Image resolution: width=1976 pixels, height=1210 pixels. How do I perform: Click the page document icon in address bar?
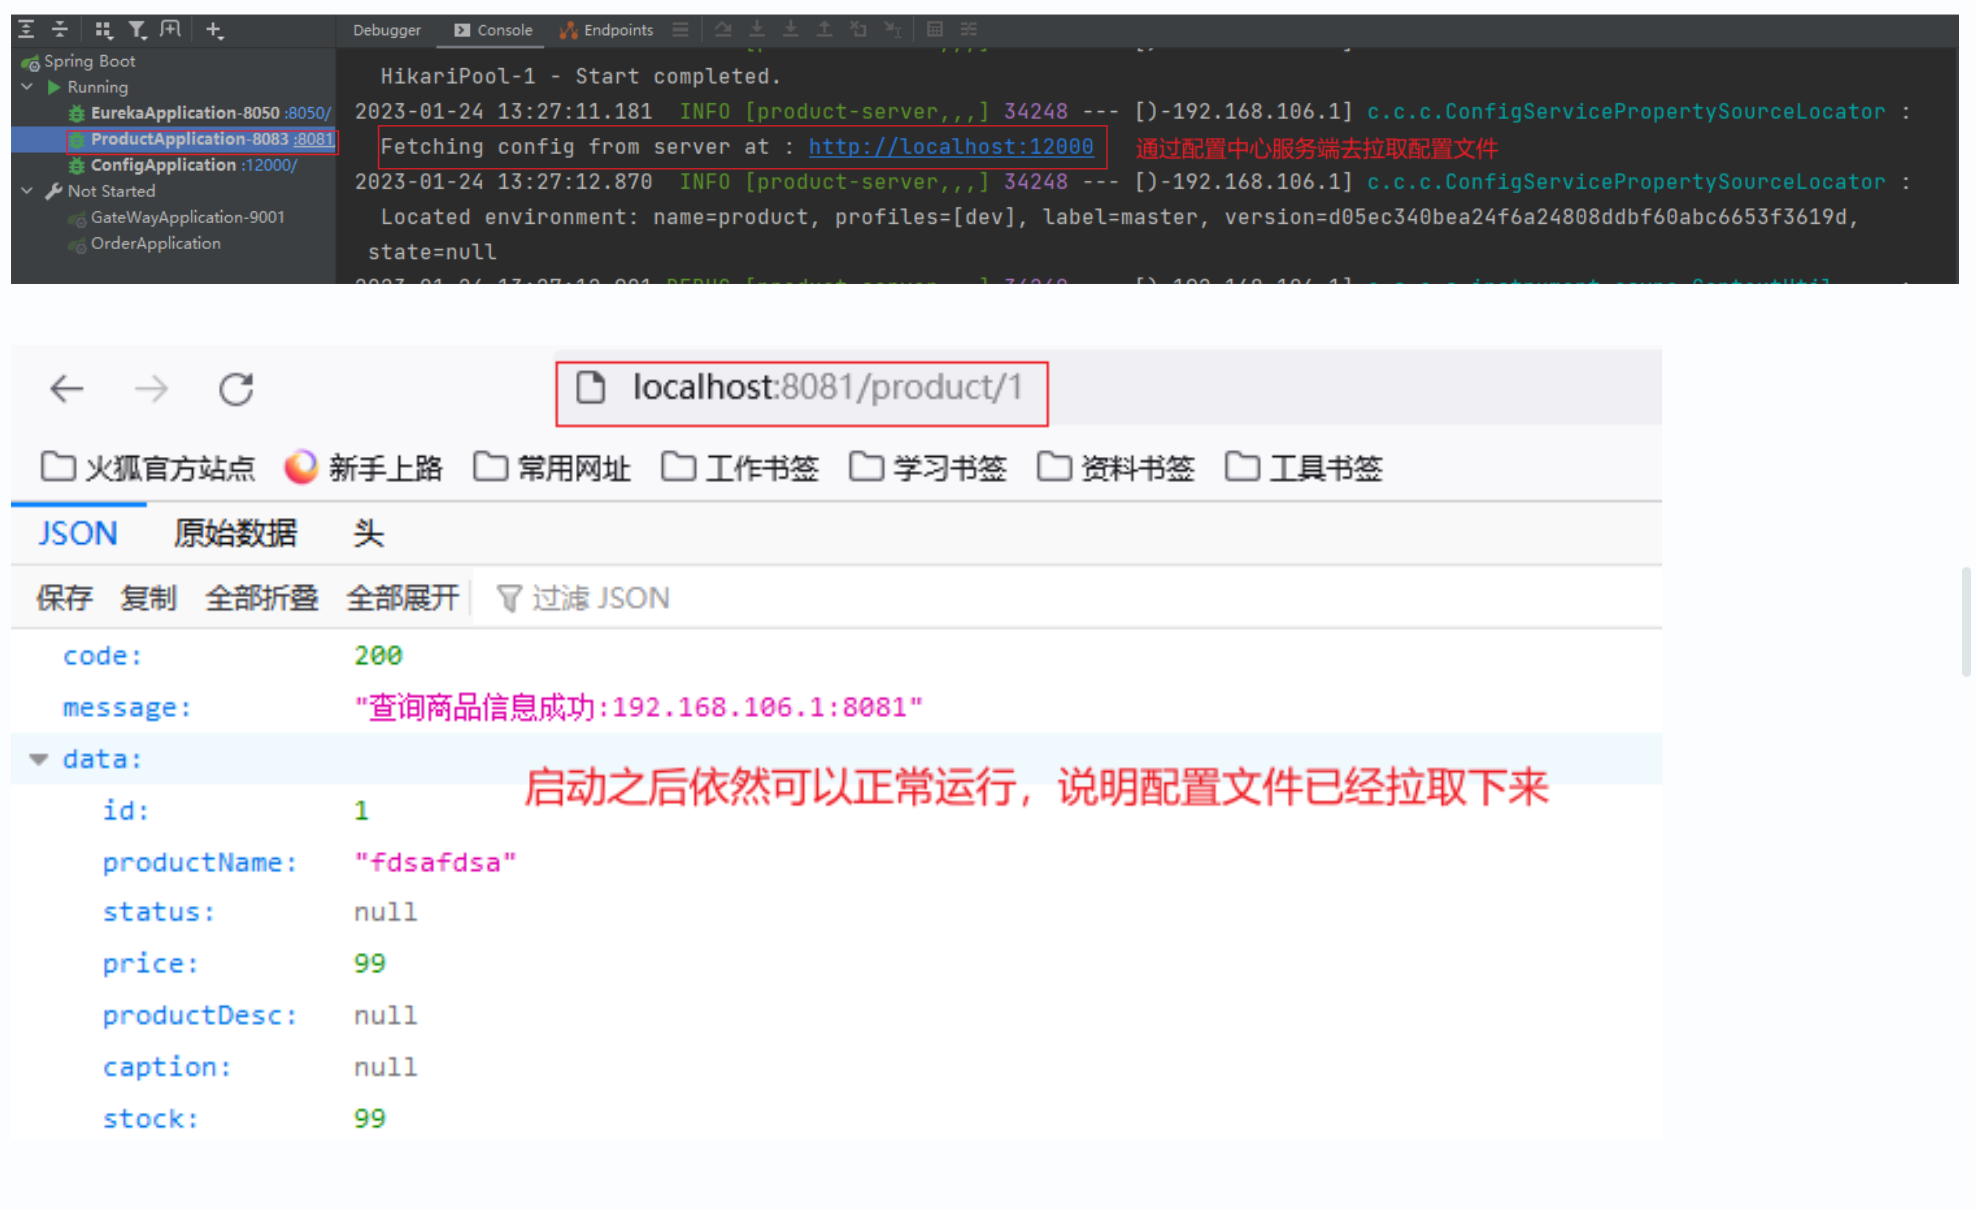[591, 387]
